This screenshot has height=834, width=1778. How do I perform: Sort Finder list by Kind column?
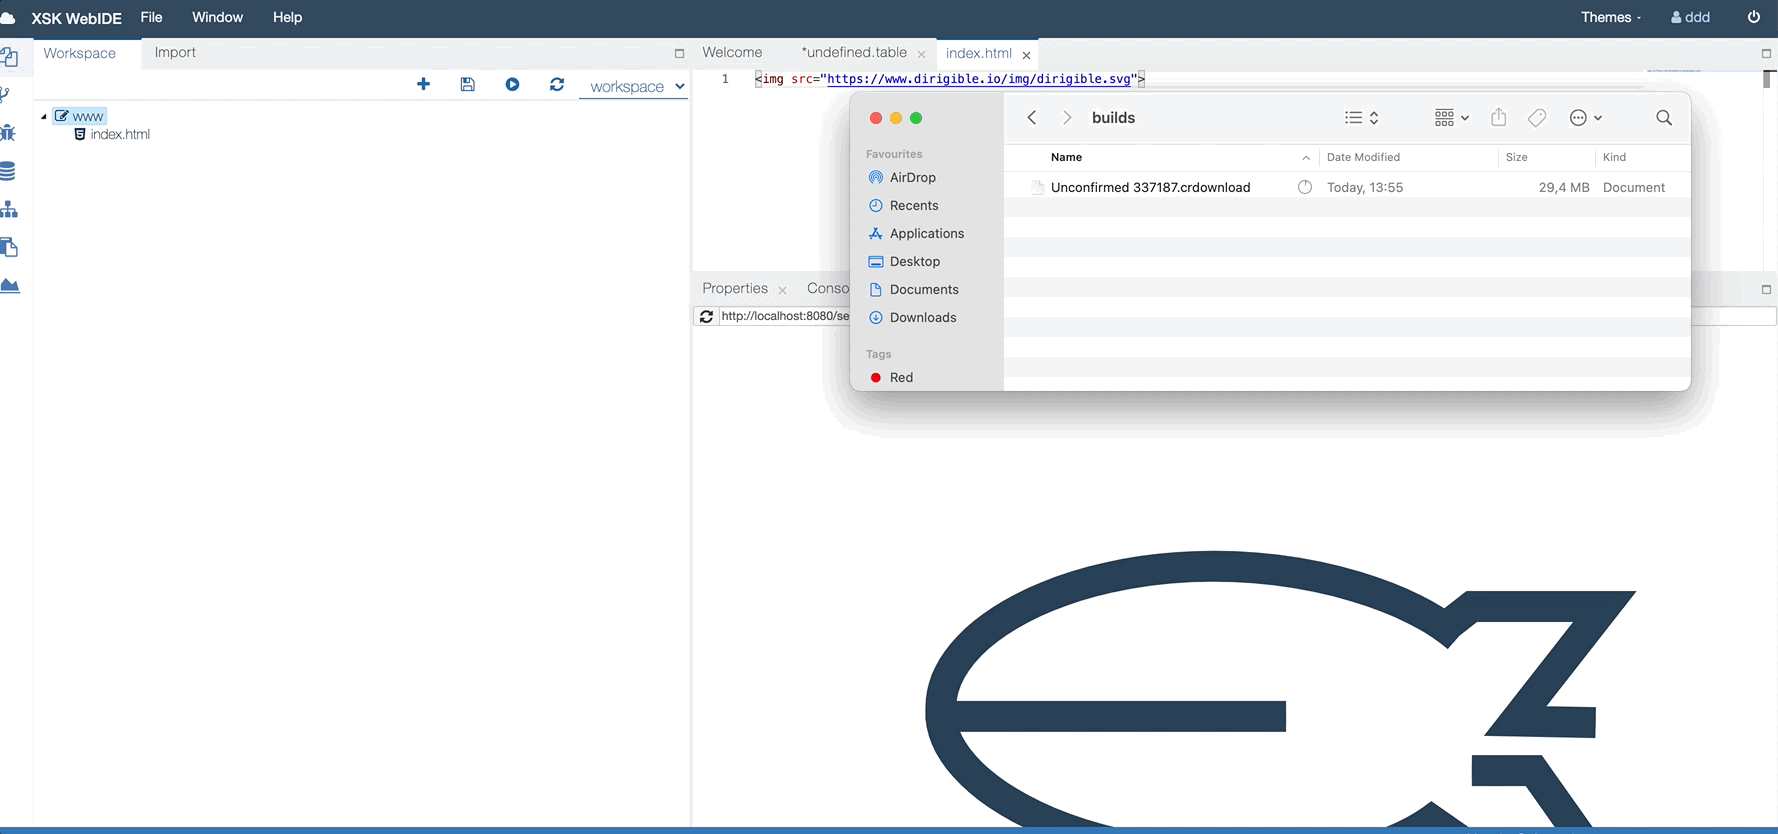[1614, 157]
